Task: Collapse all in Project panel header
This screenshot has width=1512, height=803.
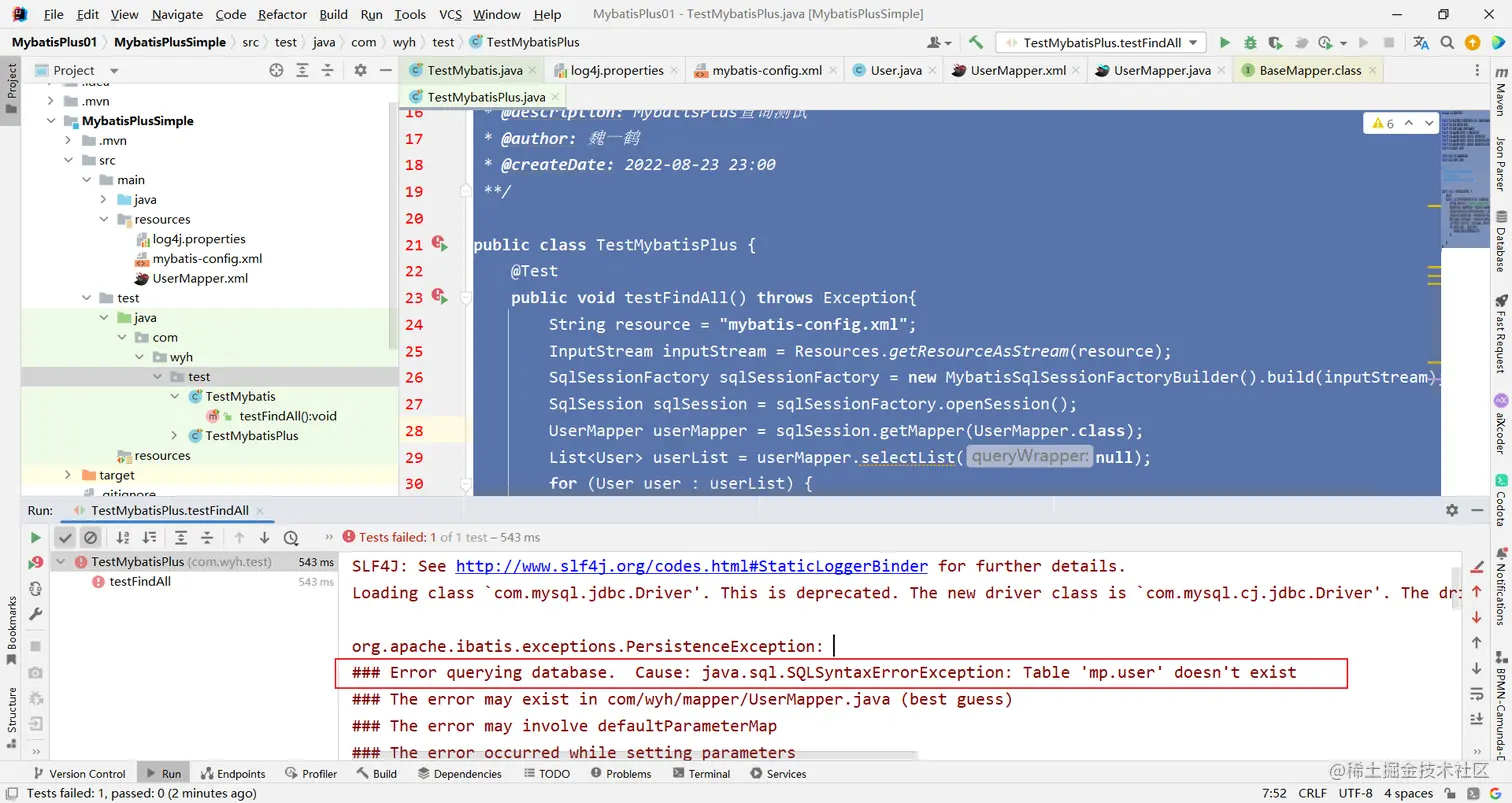Action: pyautogui.click(x=329, y=70)
